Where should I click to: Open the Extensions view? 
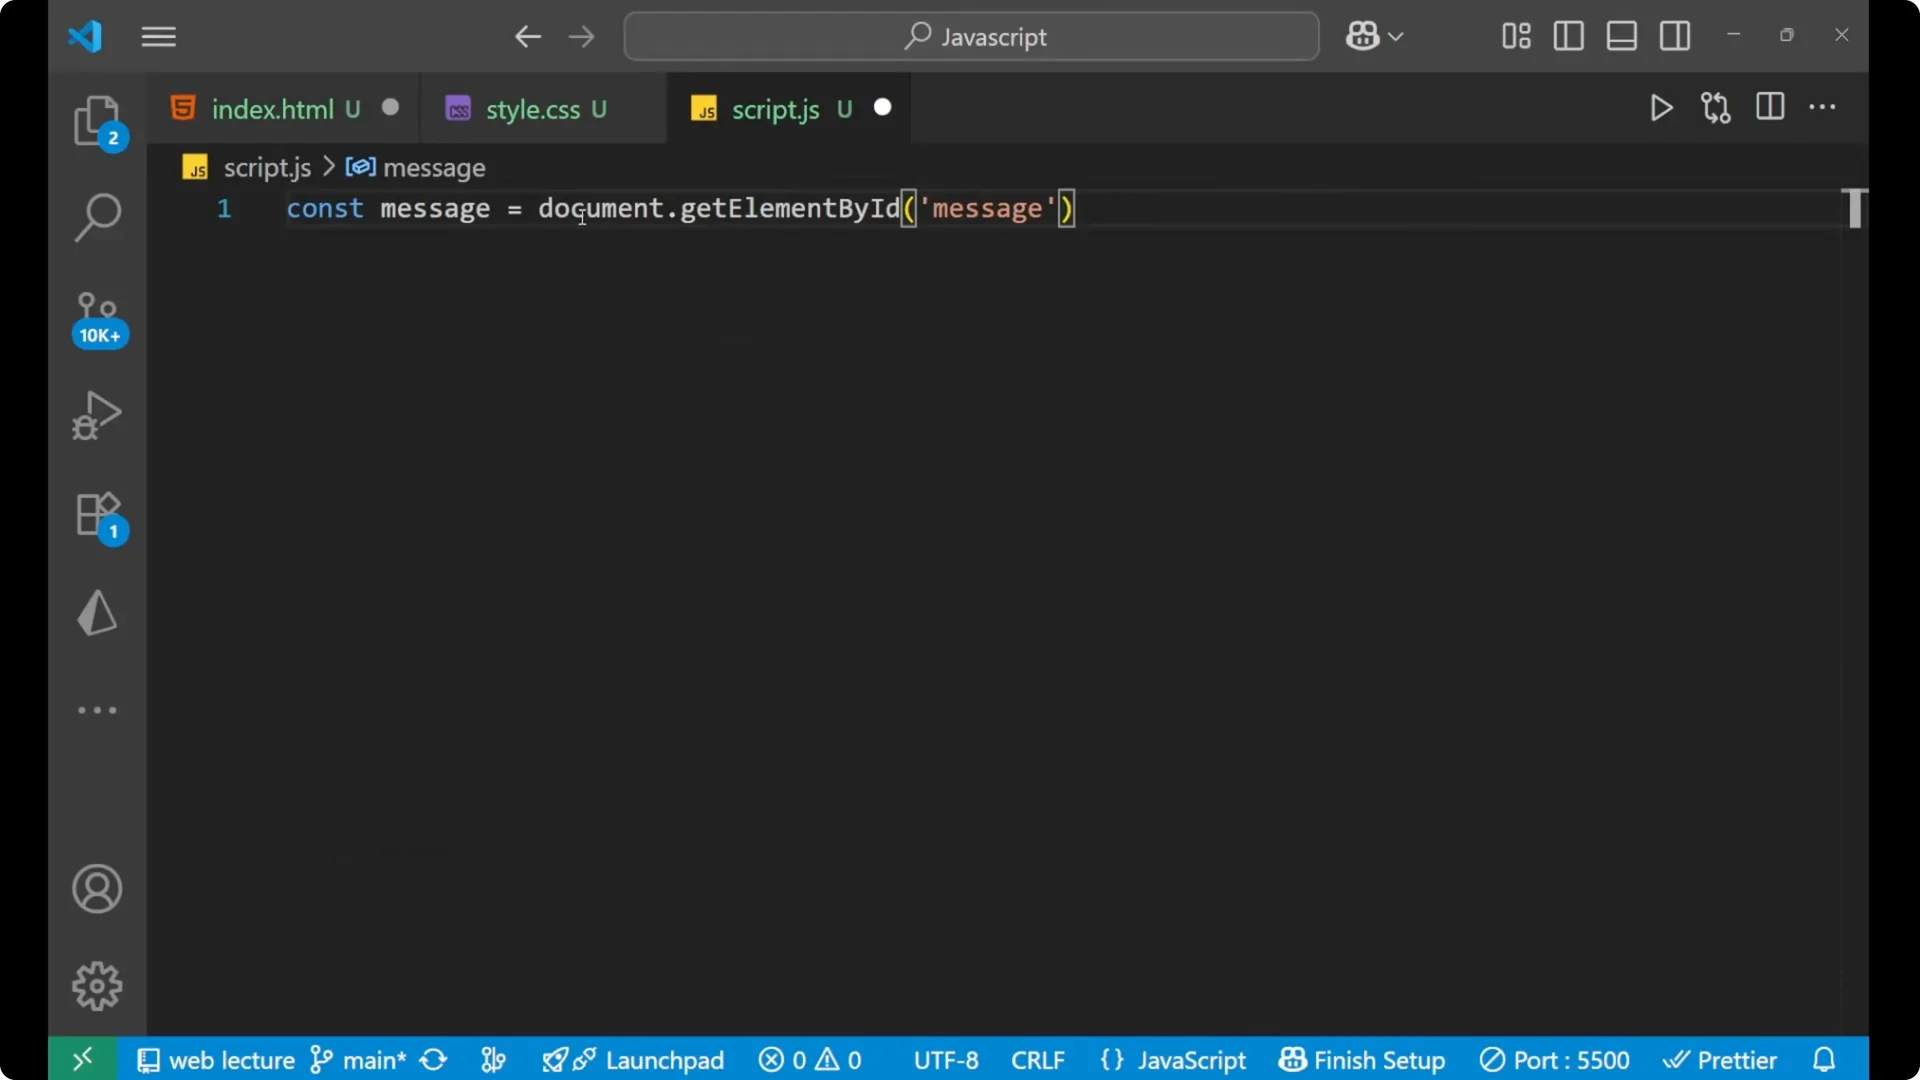coord(97,515)
